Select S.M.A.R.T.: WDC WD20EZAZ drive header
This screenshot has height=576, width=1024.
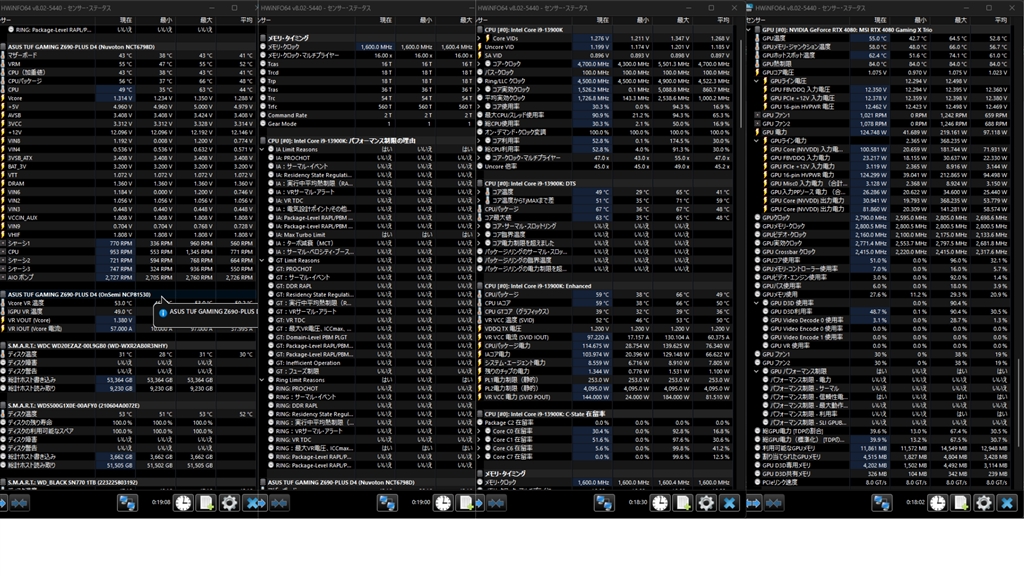tap(128, 345)
